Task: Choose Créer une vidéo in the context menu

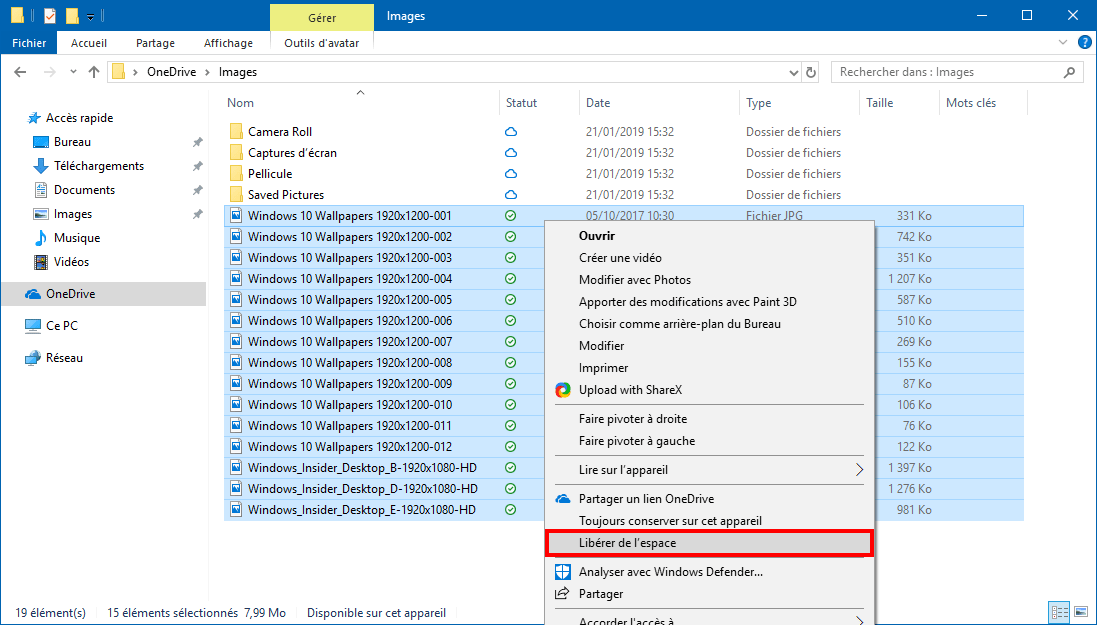Action: [620, 258]
